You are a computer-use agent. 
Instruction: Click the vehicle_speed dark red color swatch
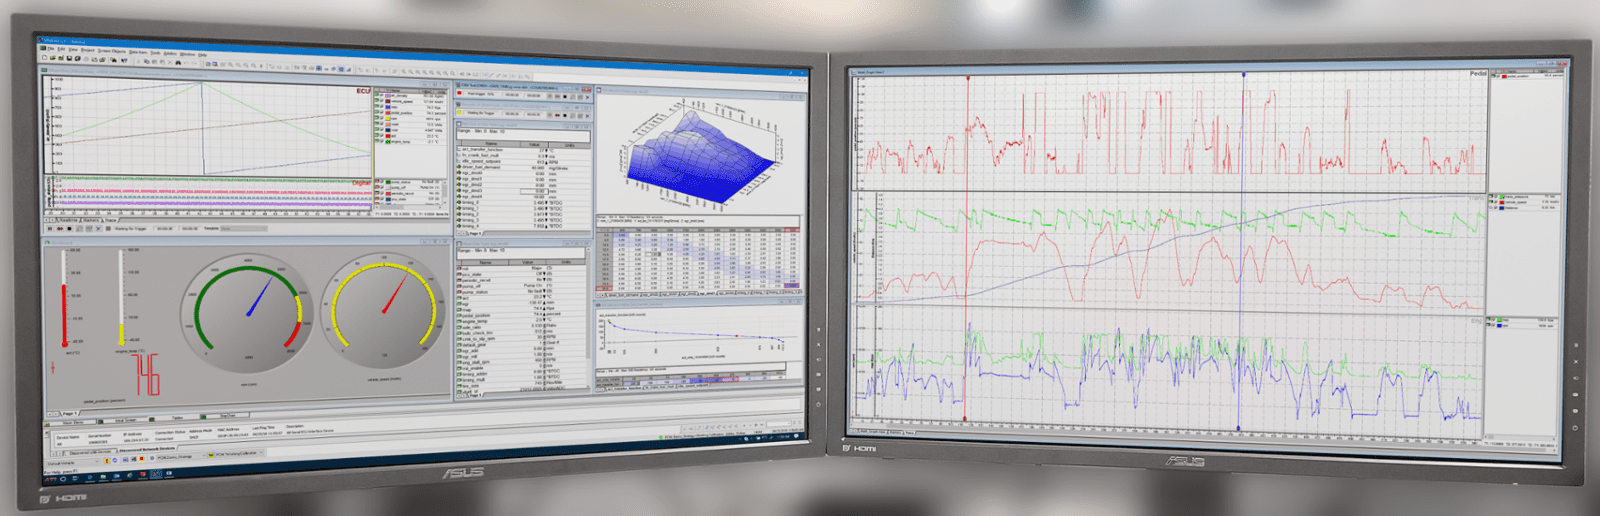[x=388, y=102]
